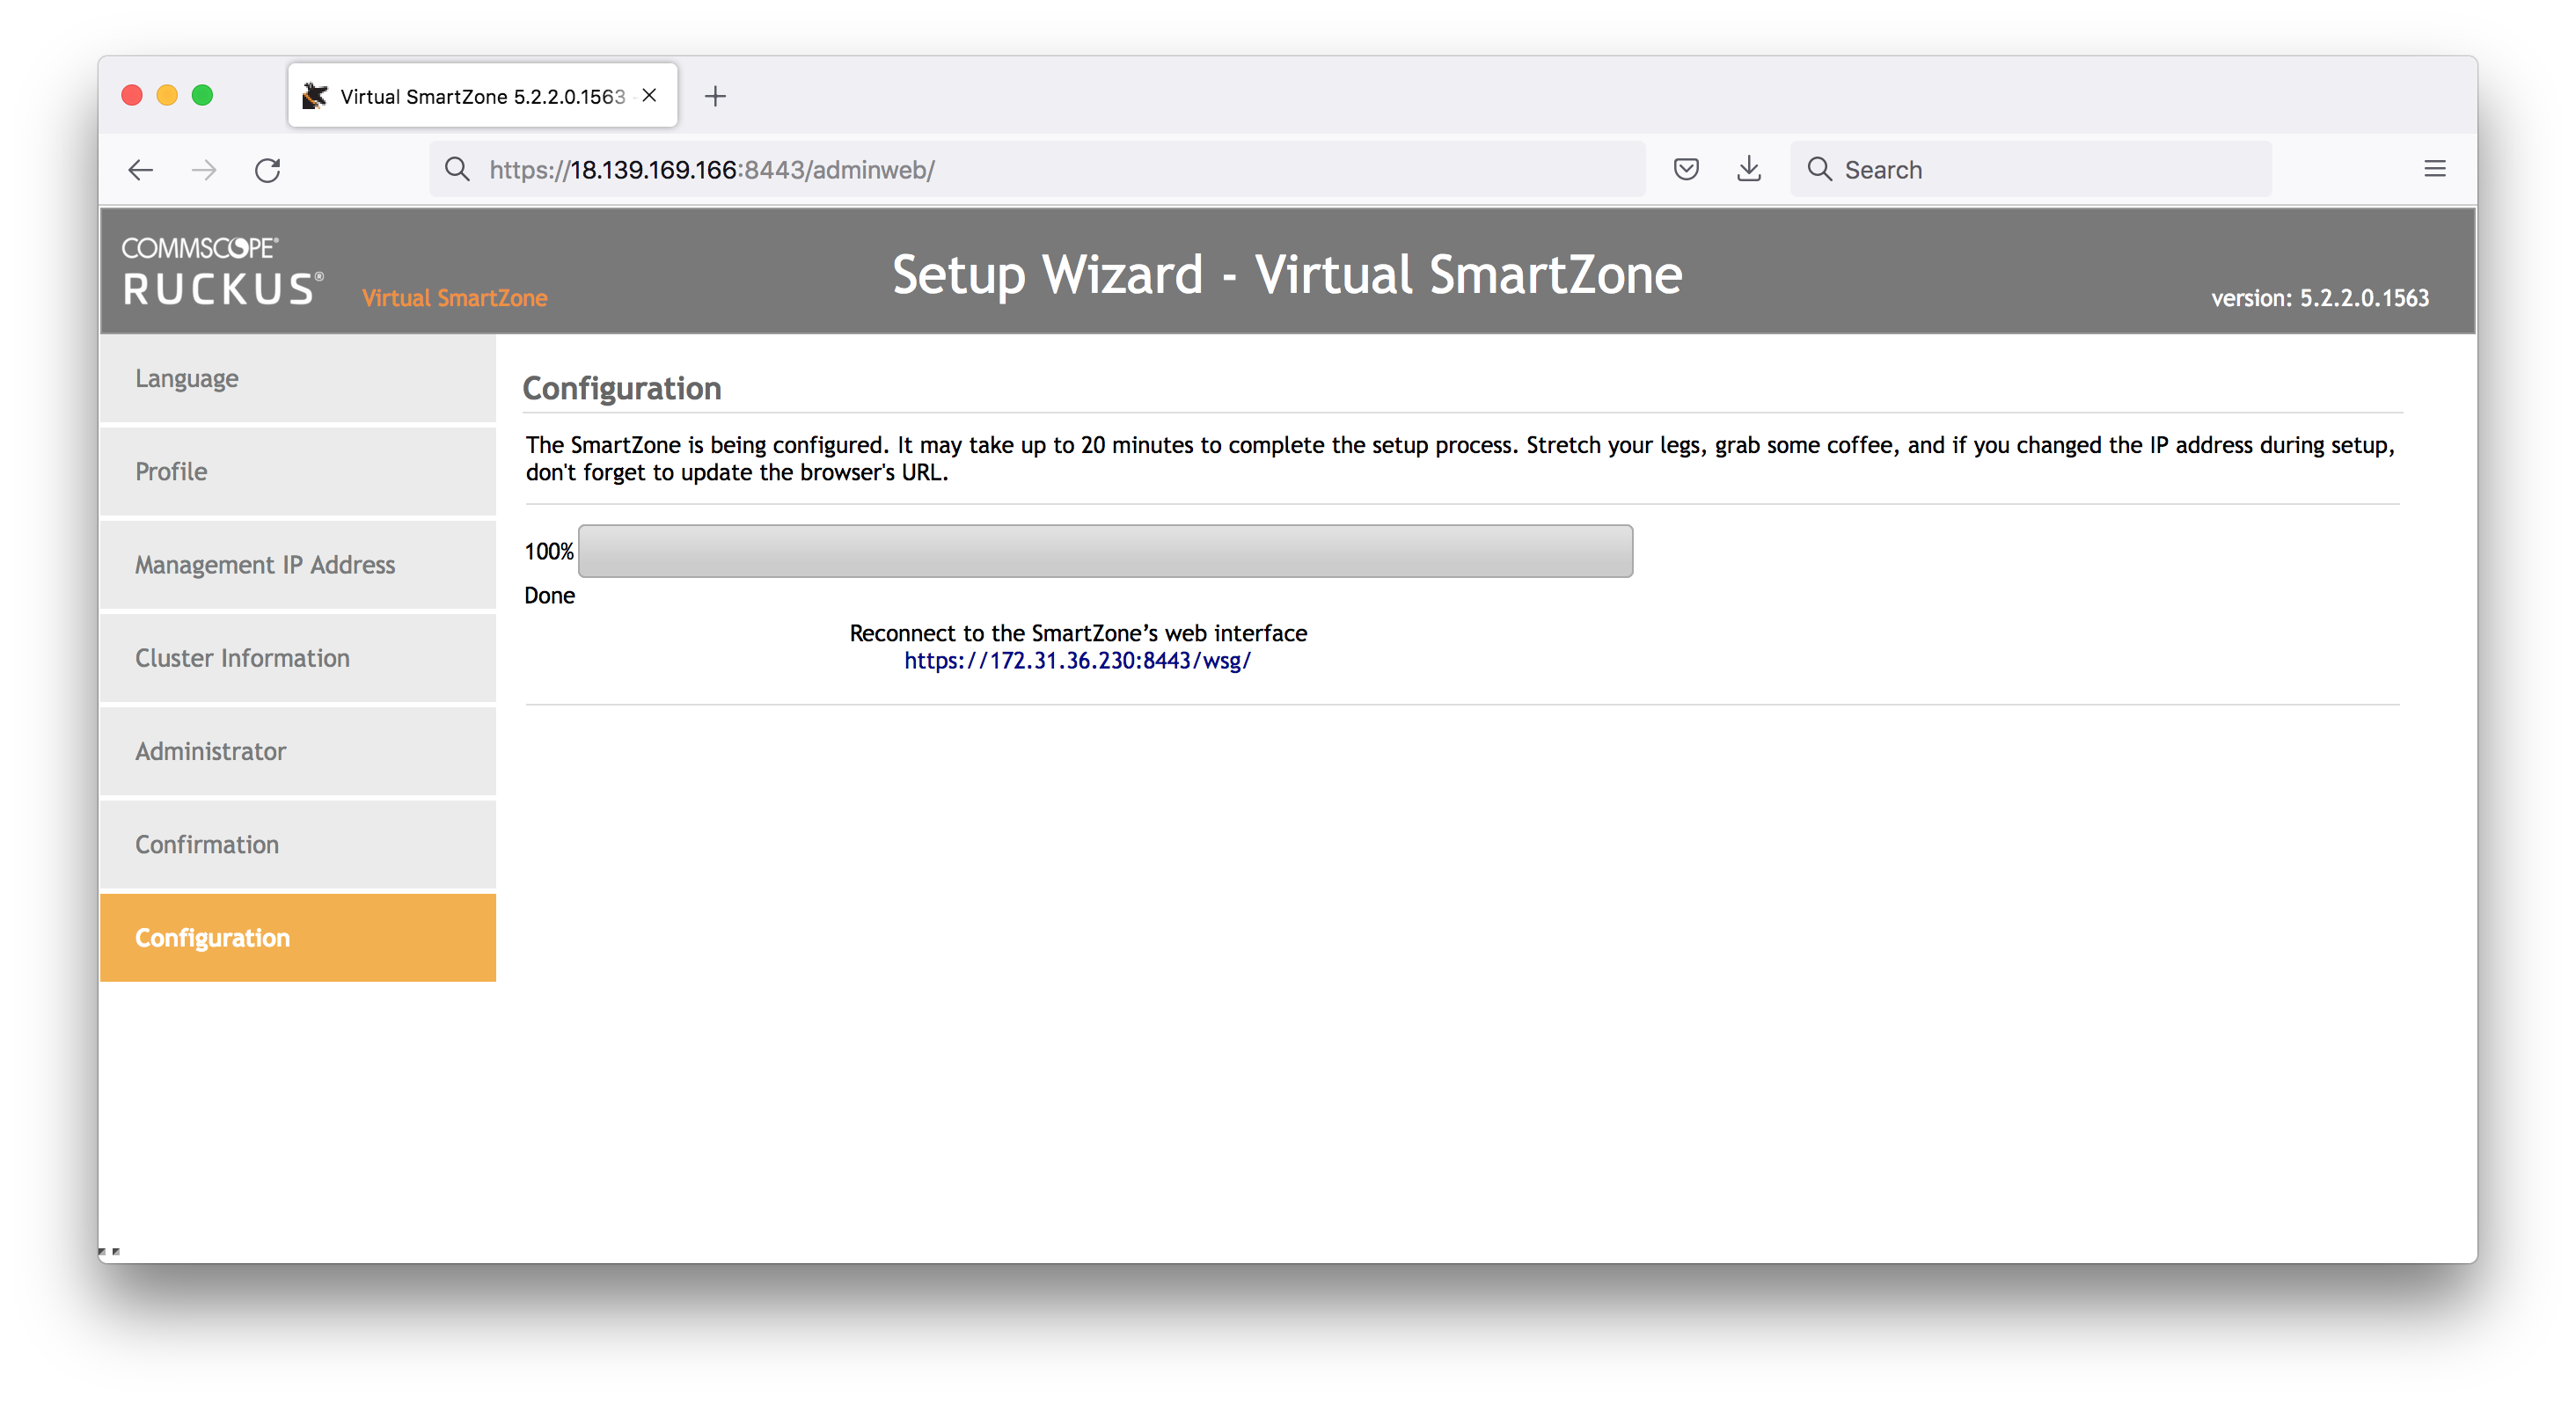Viewport: 2576px width, 1404px height.
Task: Click the yellow minimize window button
Action: click(167, 95)
